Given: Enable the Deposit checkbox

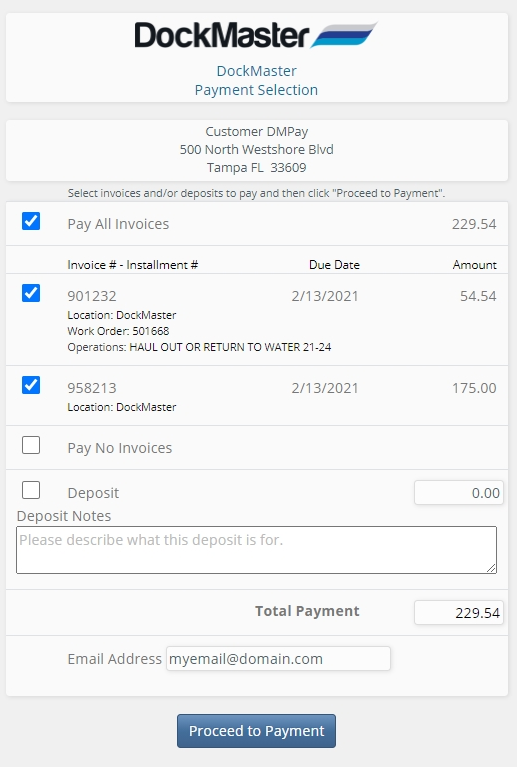Looking at the screenshot, I should [31, 490].
